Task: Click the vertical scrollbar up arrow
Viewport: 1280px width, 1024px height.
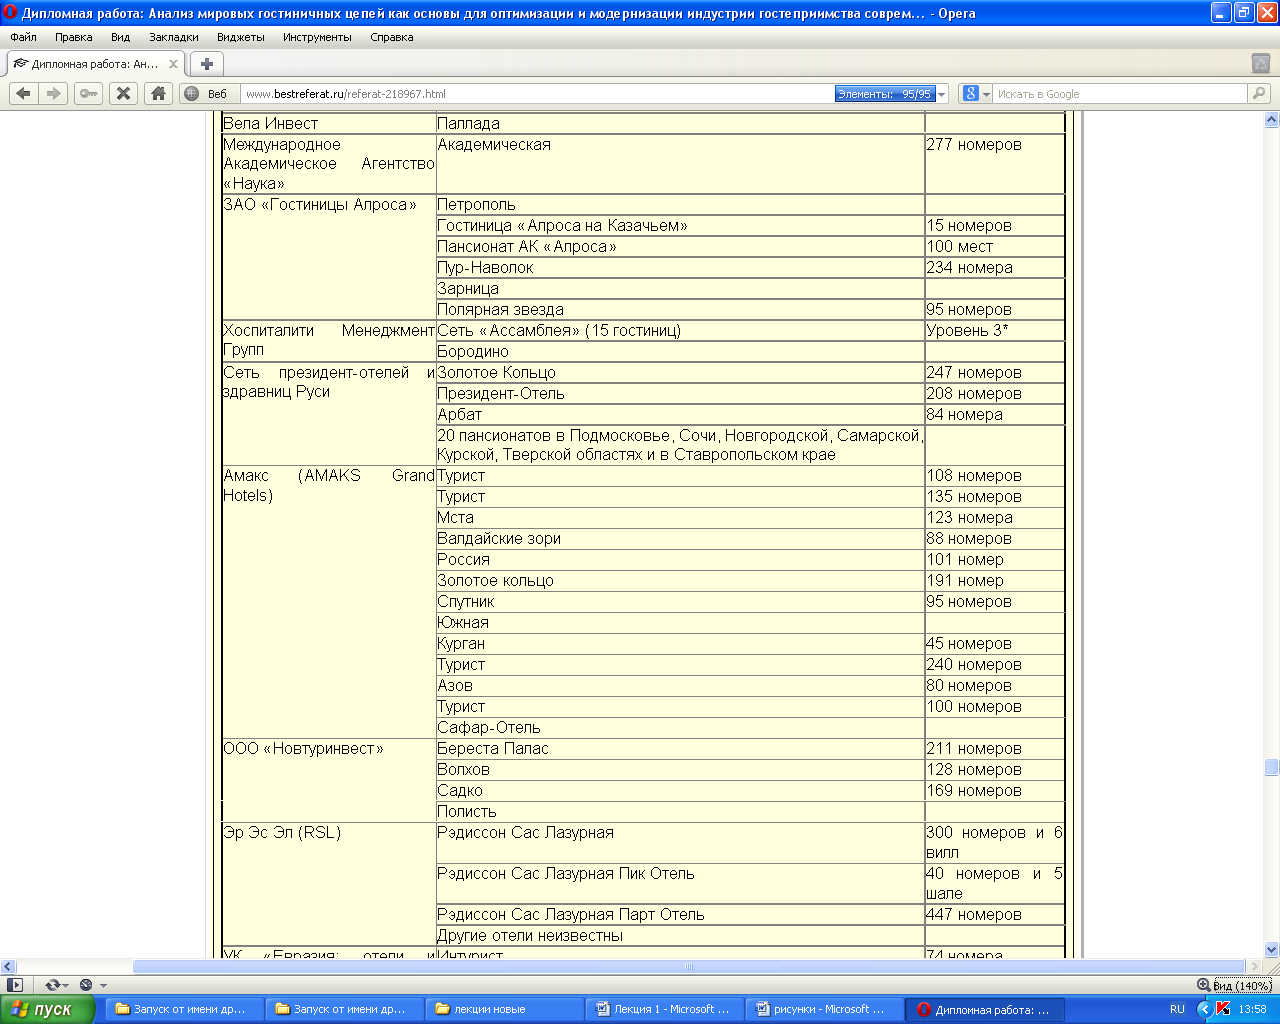Action: click(x=1271, y=119)
